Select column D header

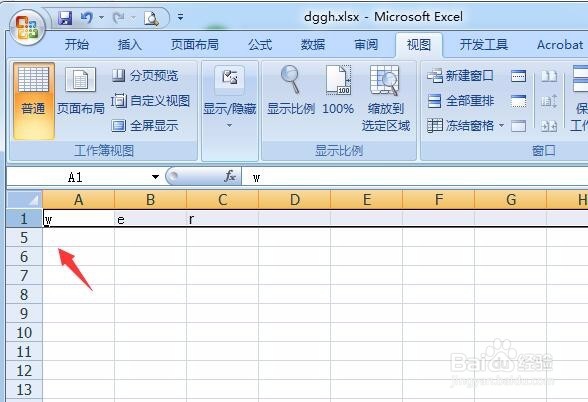point(294,200)
